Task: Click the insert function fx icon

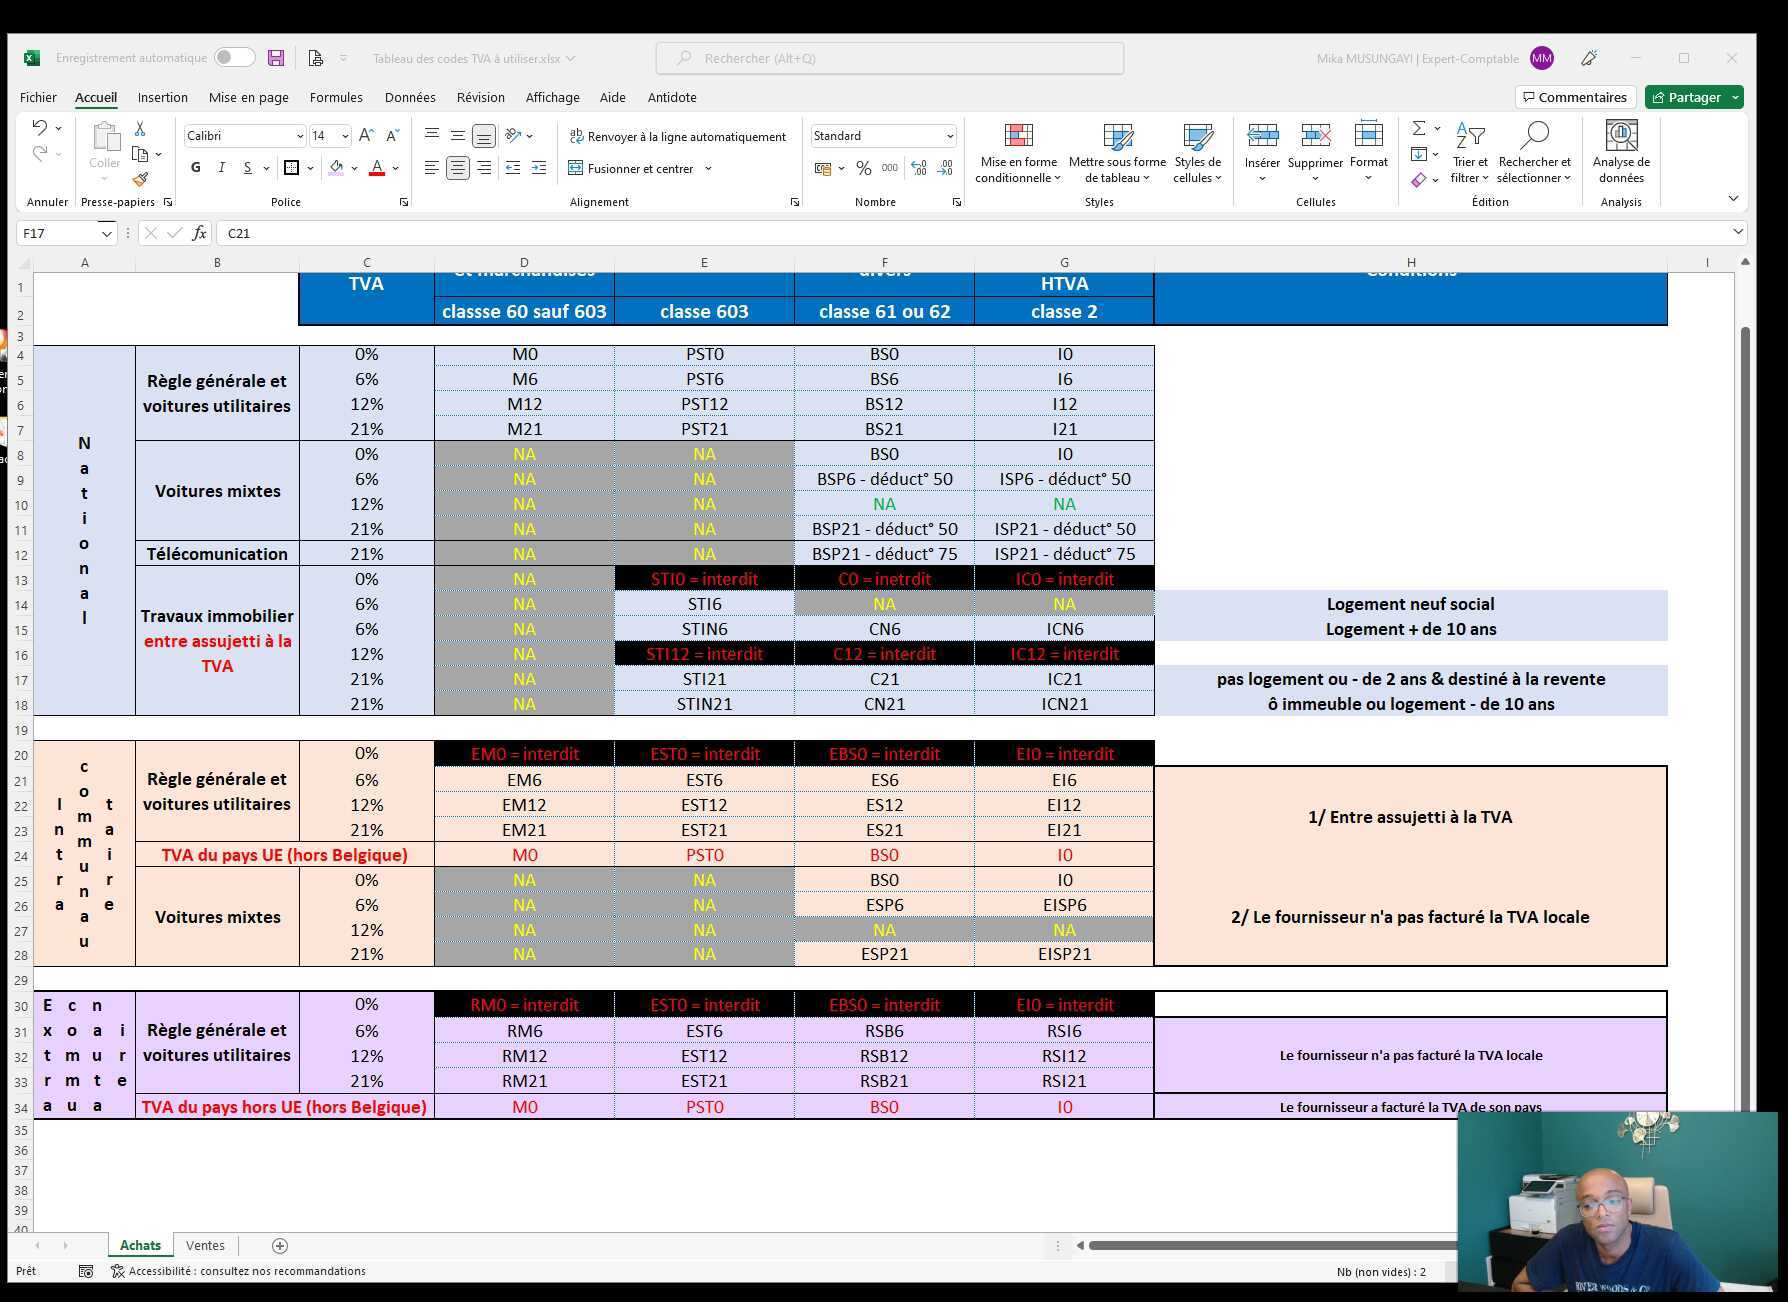Action: (199, 233)
